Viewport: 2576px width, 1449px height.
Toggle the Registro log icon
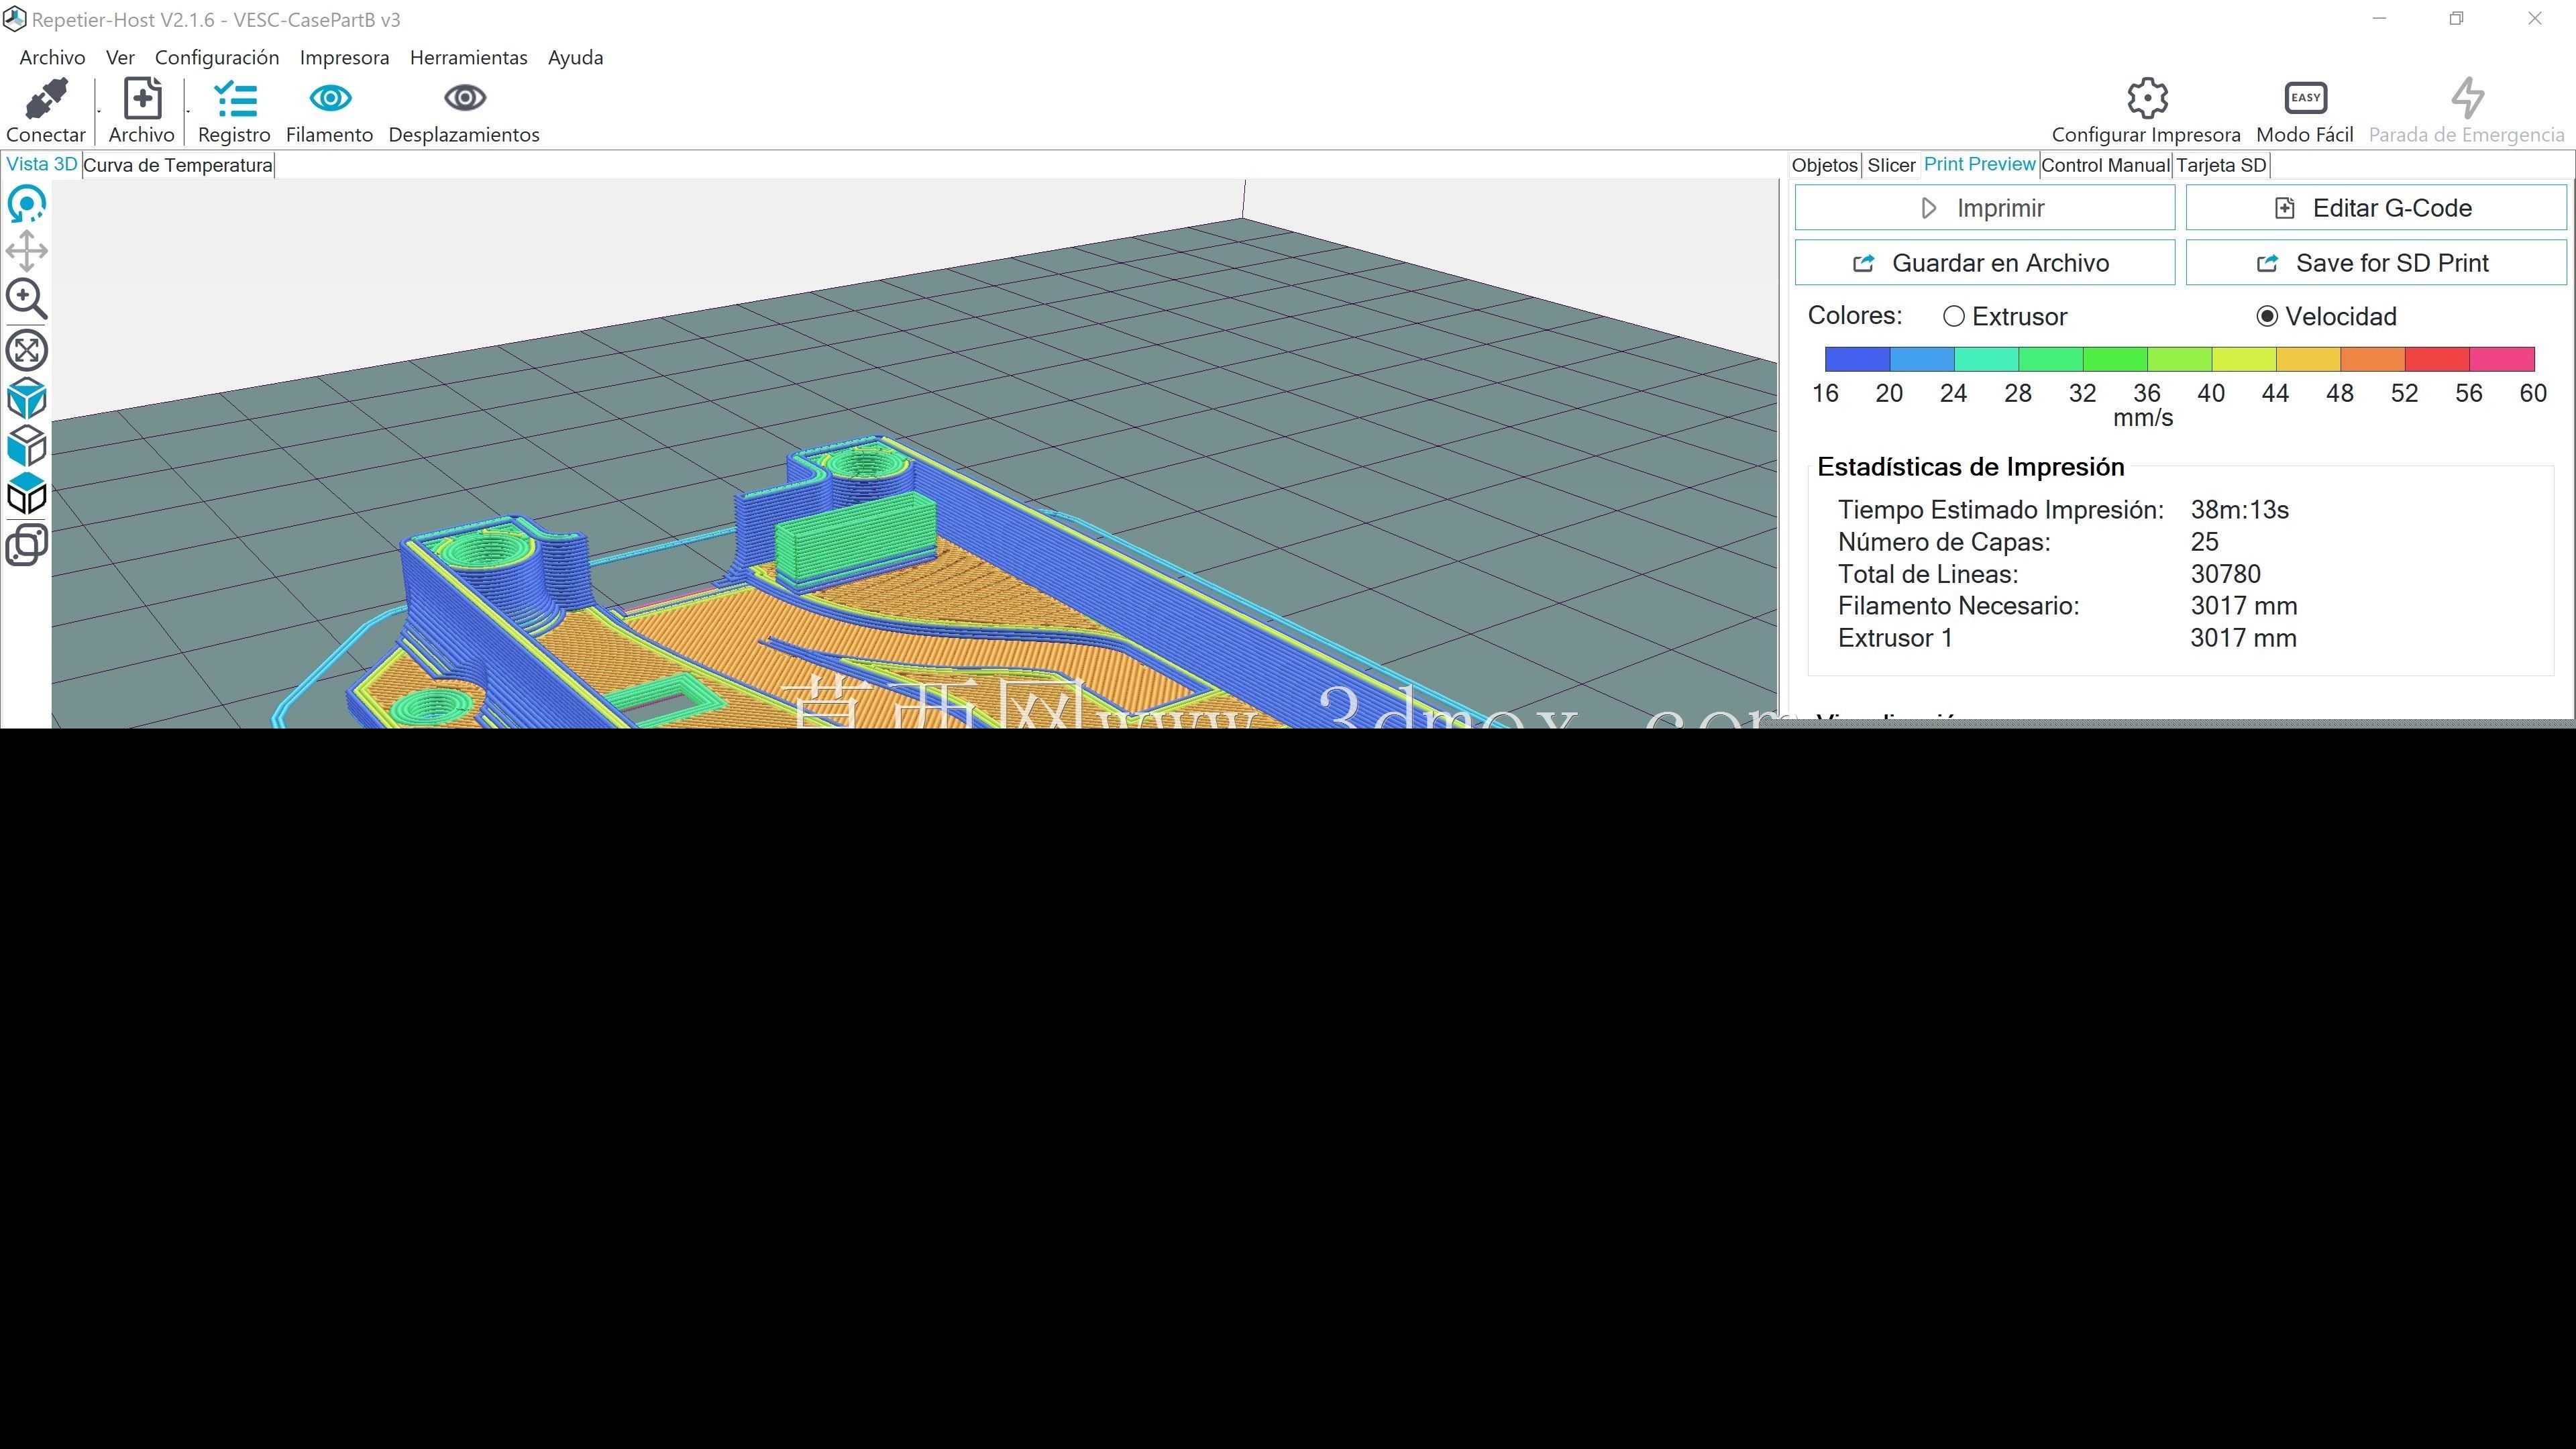coord(235,98)
